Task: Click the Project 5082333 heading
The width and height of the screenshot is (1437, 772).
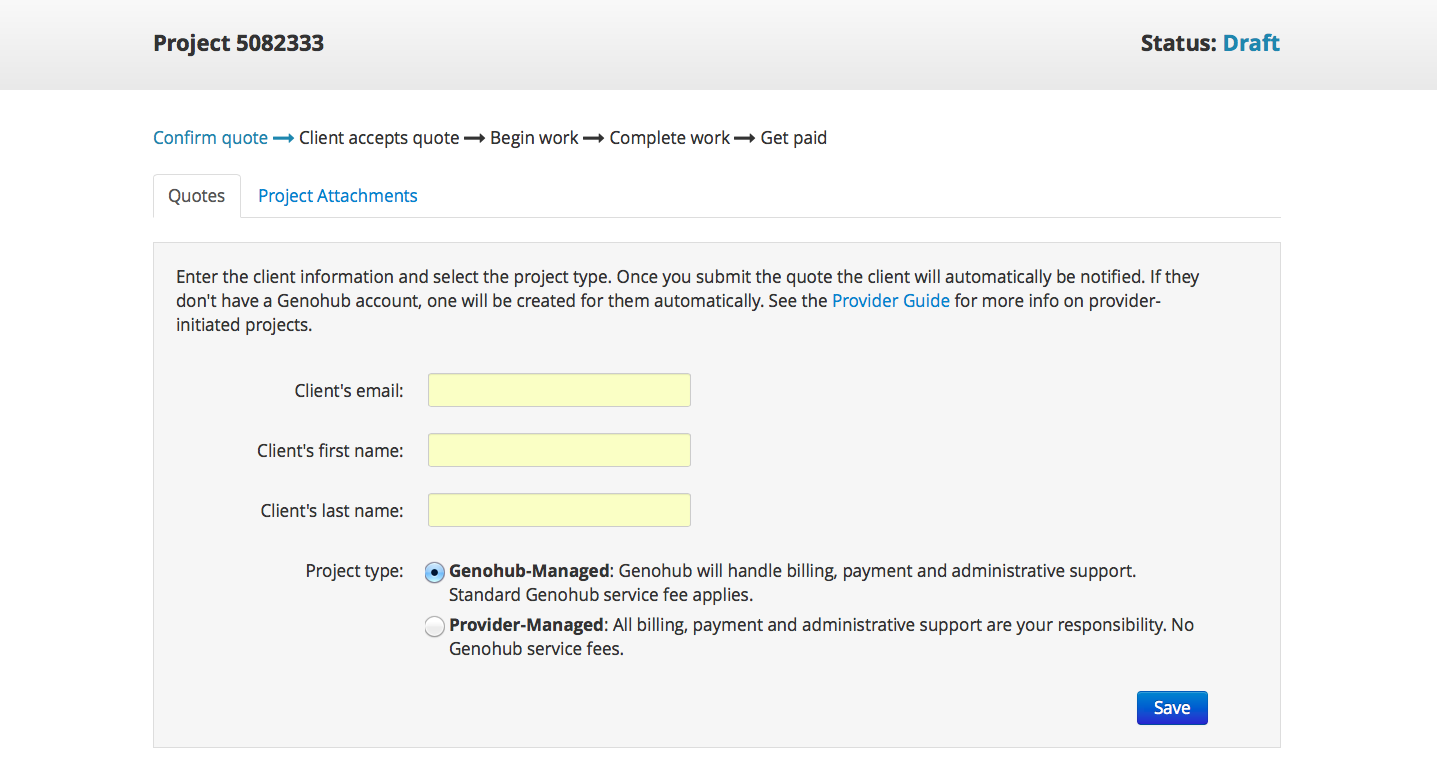Action: coord(238,43)
